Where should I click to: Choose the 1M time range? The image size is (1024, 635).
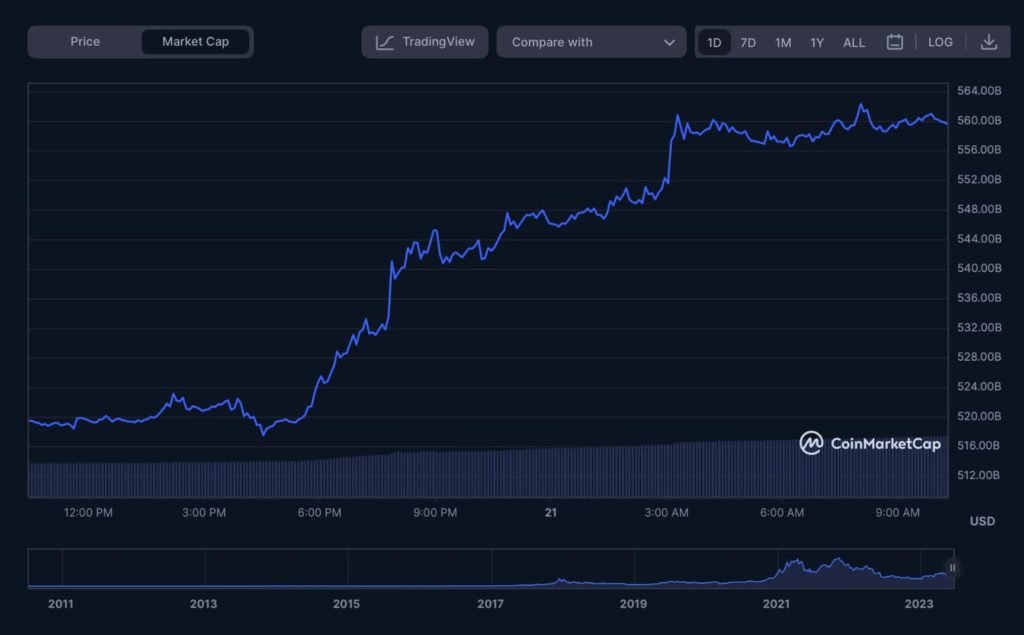click(x=783, y=42)
